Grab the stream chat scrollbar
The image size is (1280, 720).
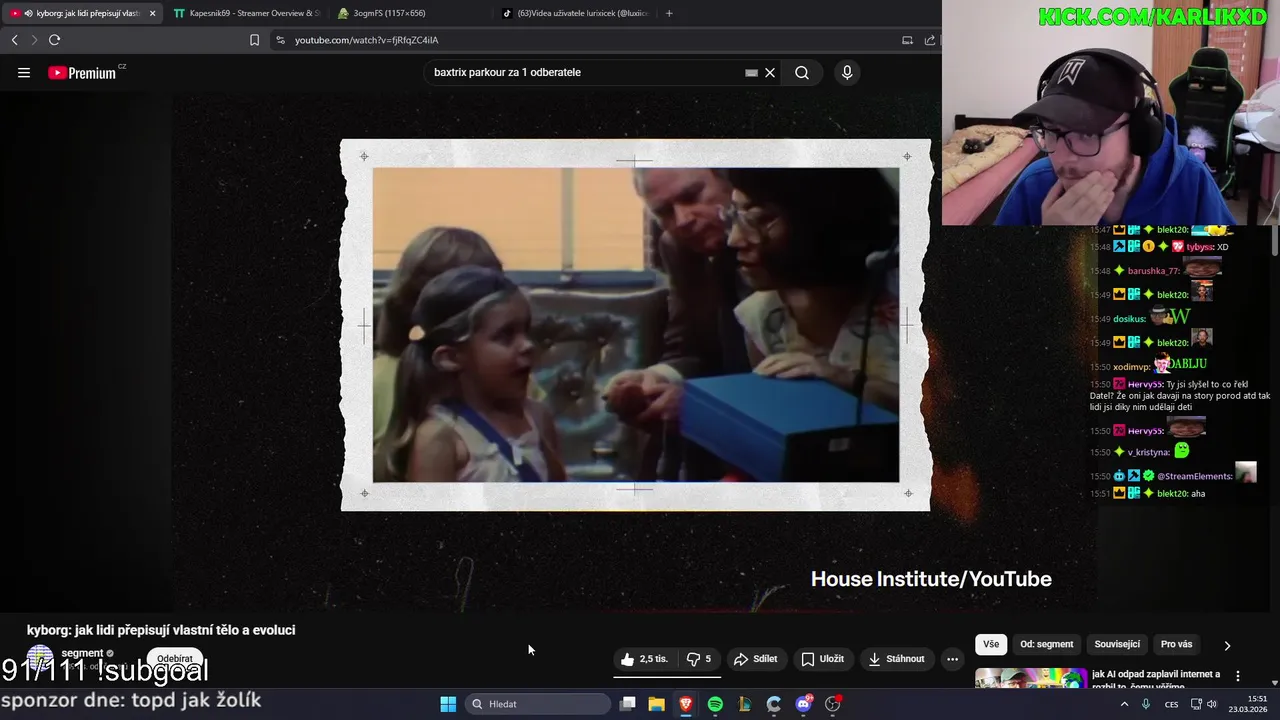pos(1274,240)
